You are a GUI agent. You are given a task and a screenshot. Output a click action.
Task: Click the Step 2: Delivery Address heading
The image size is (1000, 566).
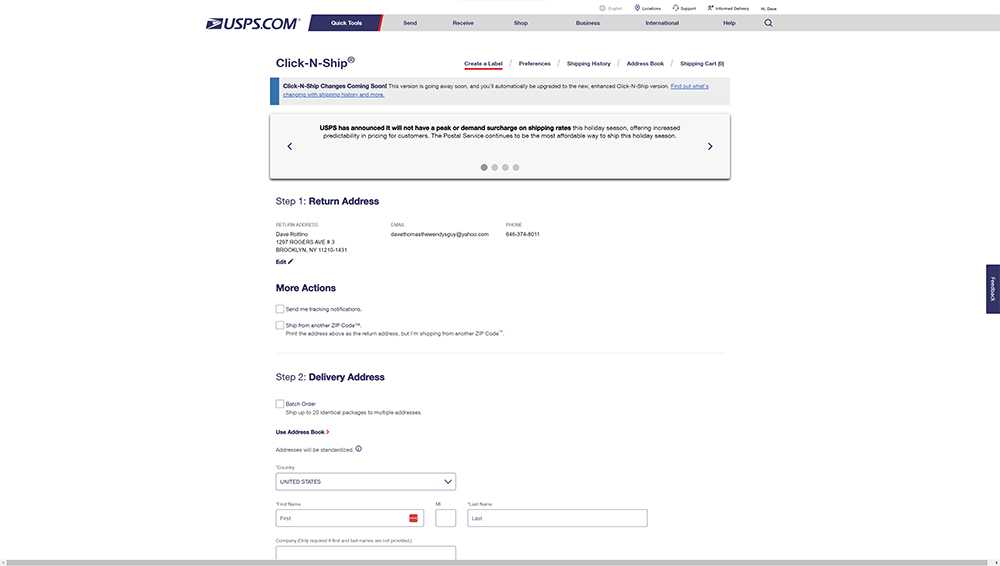click(330, 377)
